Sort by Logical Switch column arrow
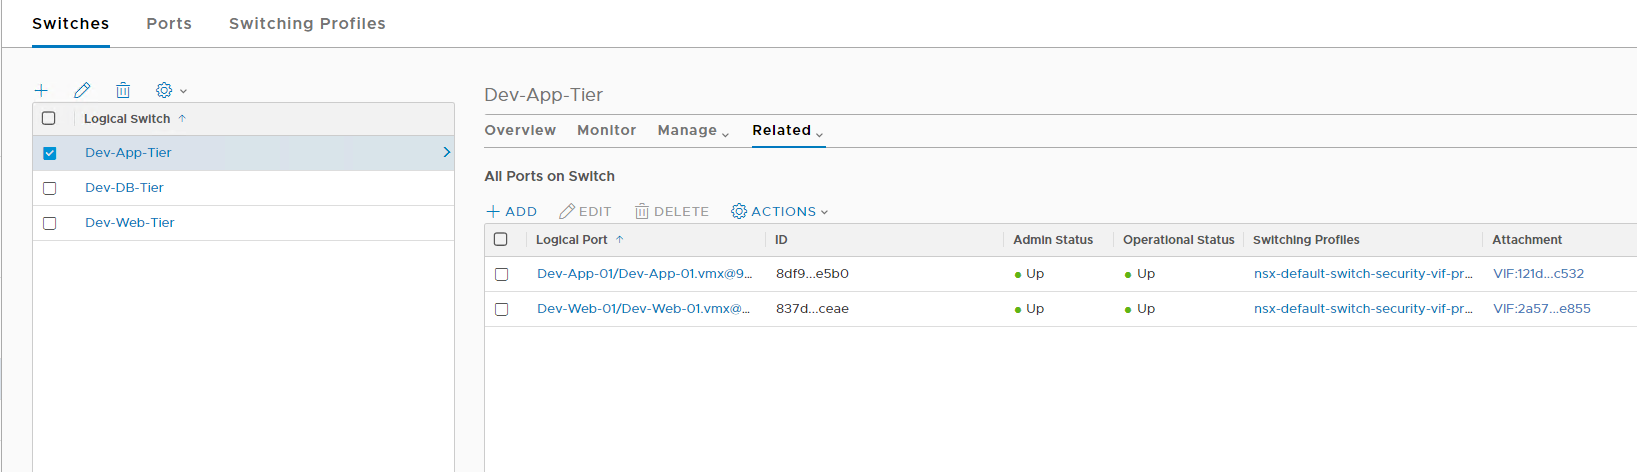 pyautogui.click(x=182, y=118)
